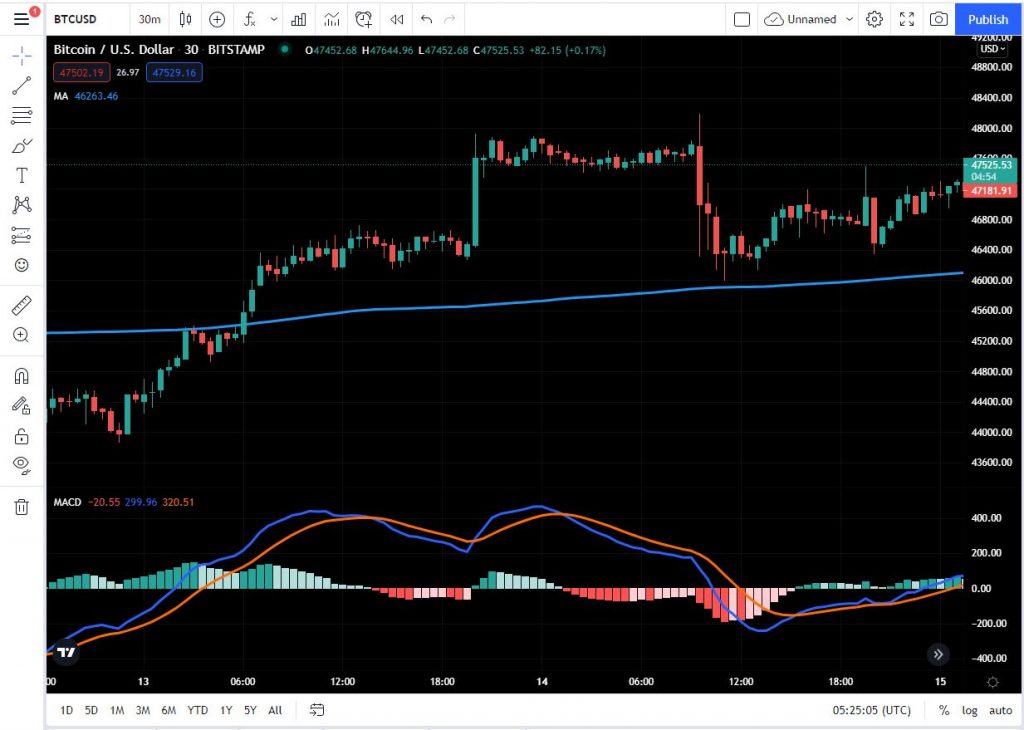This screenshot has width=1024, height=730.
Task: Select the 3M time range
Action: point(143,710)
